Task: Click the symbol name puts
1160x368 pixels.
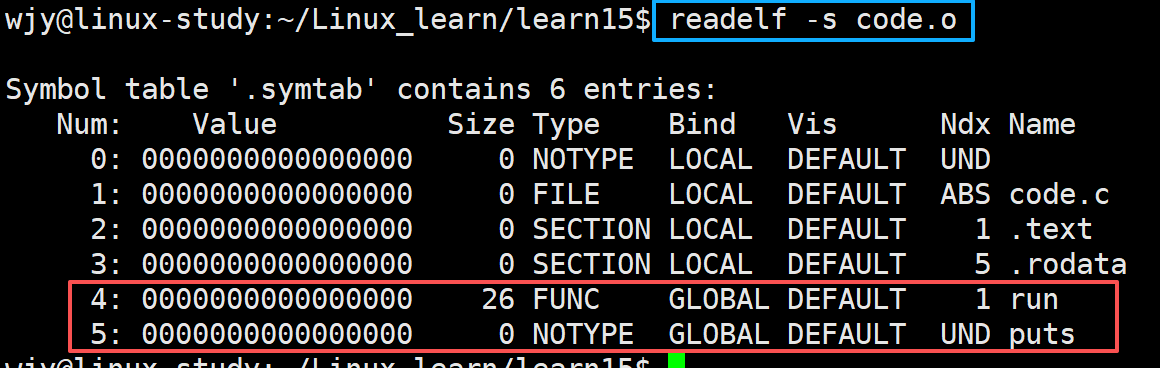Action: point(1042,335)
